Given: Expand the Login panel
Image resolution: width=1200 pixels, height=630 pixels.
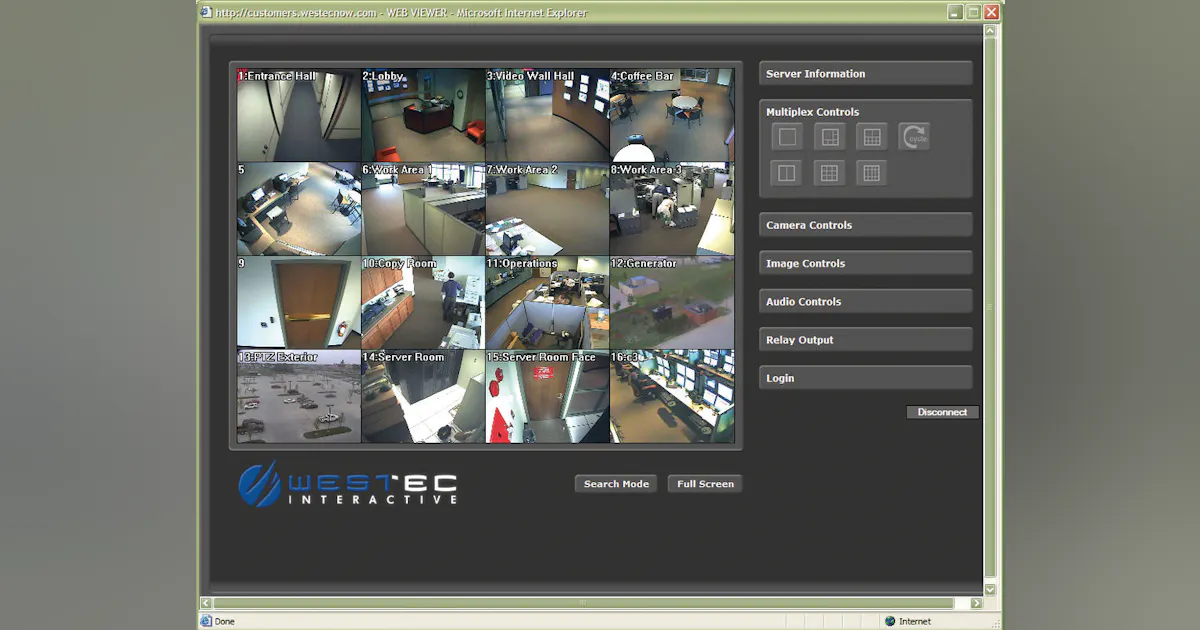Looking at the screenshot, I should tap(865, 378).
